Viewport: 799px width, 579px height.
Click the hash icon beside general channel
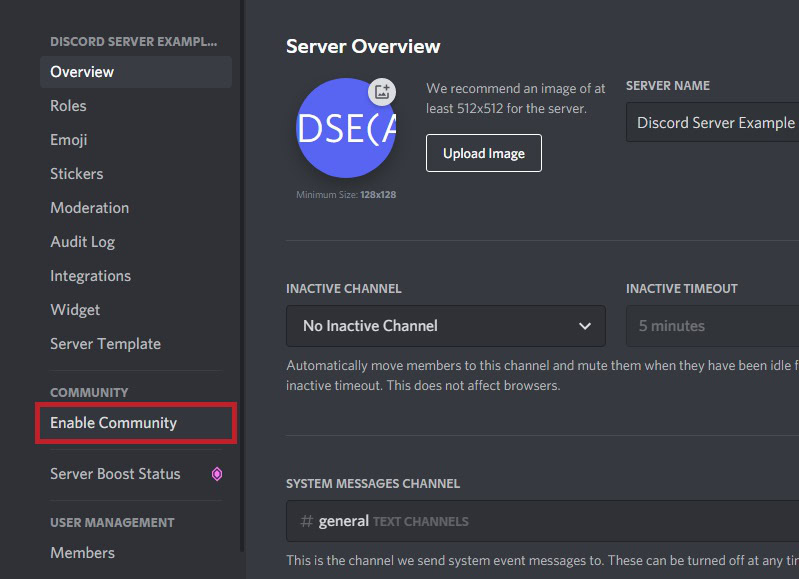306,521
